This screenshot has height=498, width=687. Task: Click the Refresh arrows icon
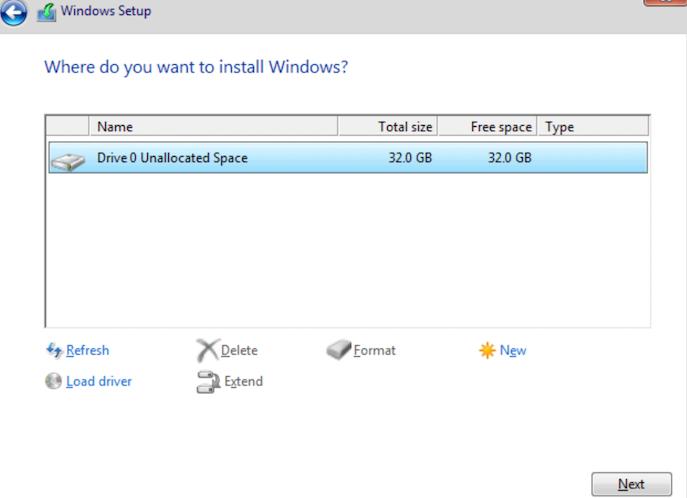54,350
